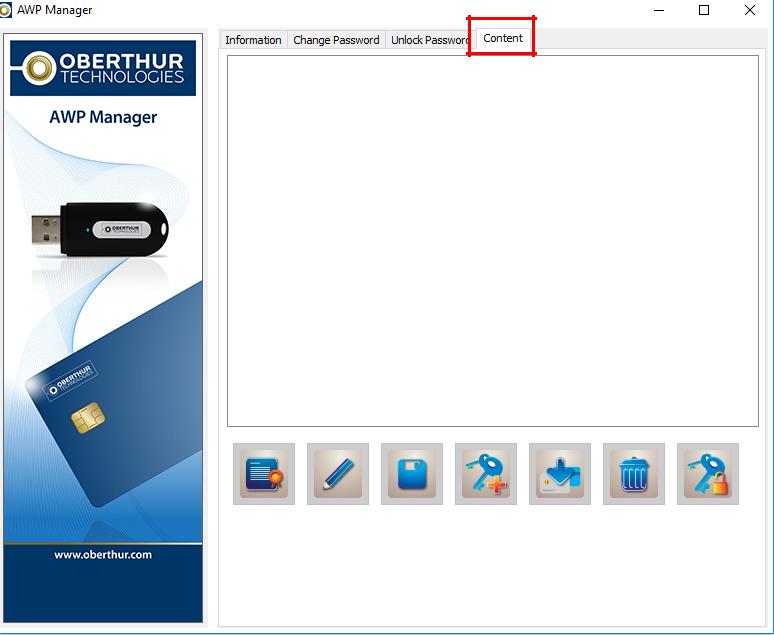Image resolution: width=774 pixels, height=635 pixels.
Task: Maximize the AWP Manager window
Action: (x=704, y=10)
